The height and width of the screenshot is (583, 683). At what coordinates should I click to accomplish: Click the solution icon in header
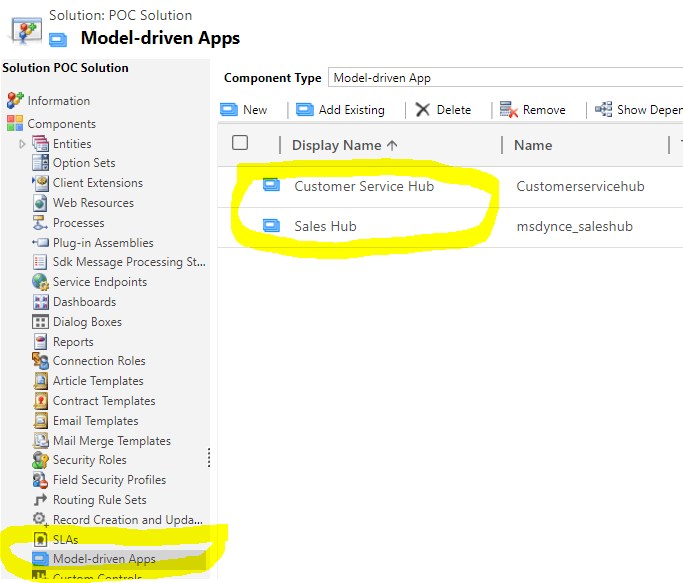tap(26, 31)
